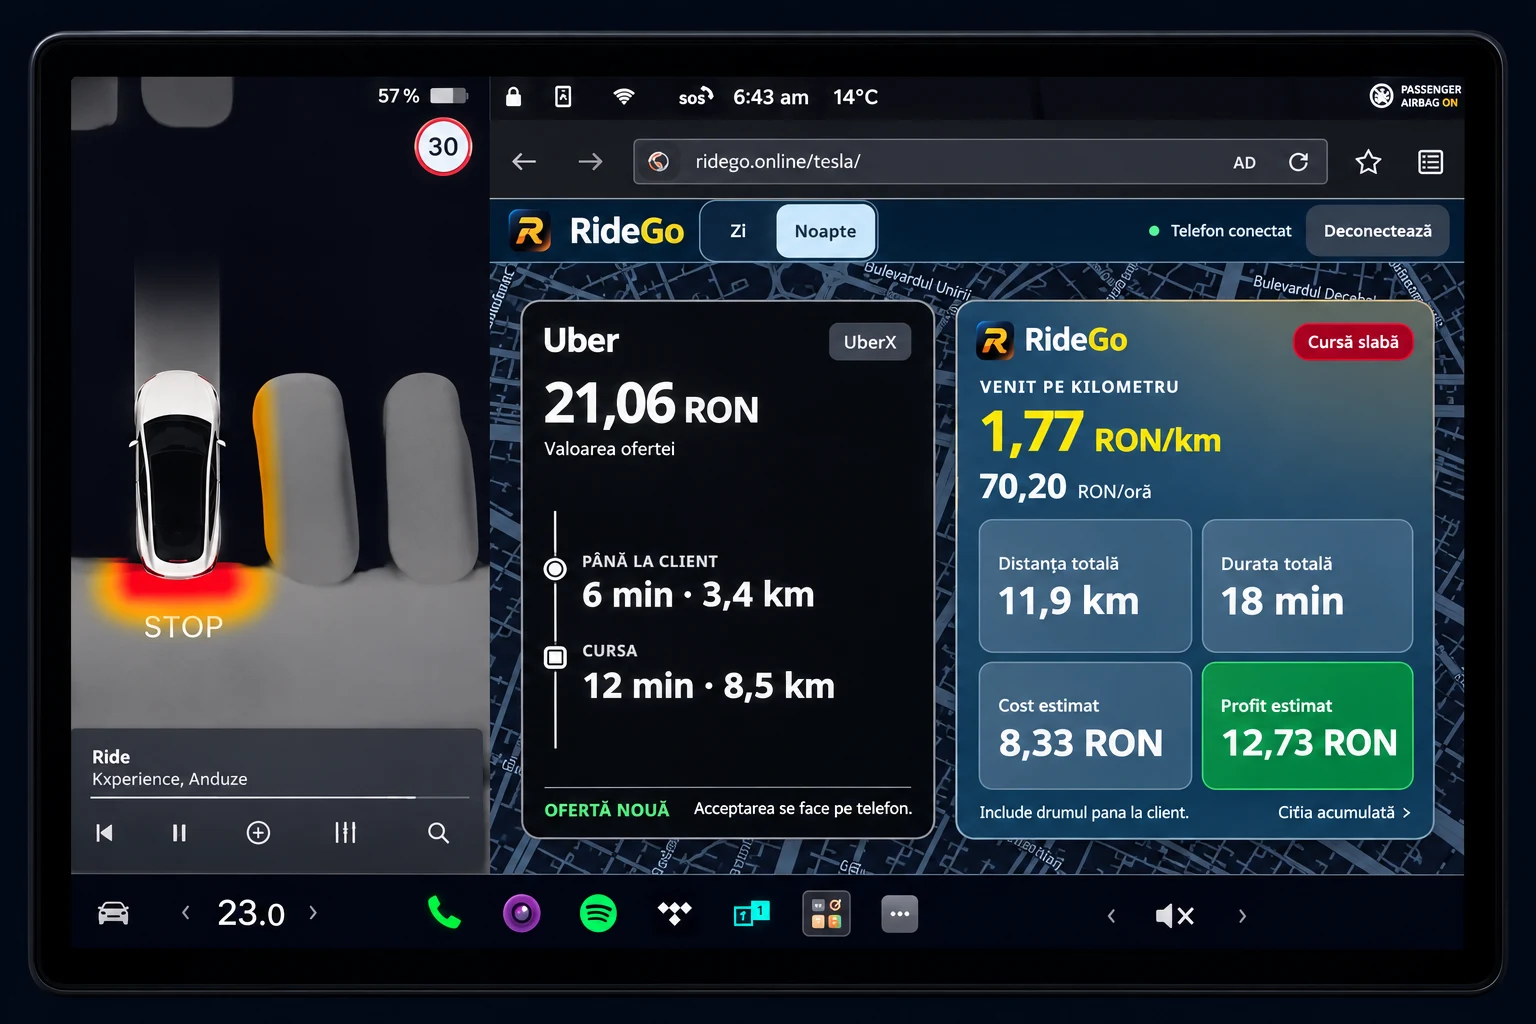Click the Deconectează button
This screenshot has height=1024, width=1536.
click(1377, 231)
